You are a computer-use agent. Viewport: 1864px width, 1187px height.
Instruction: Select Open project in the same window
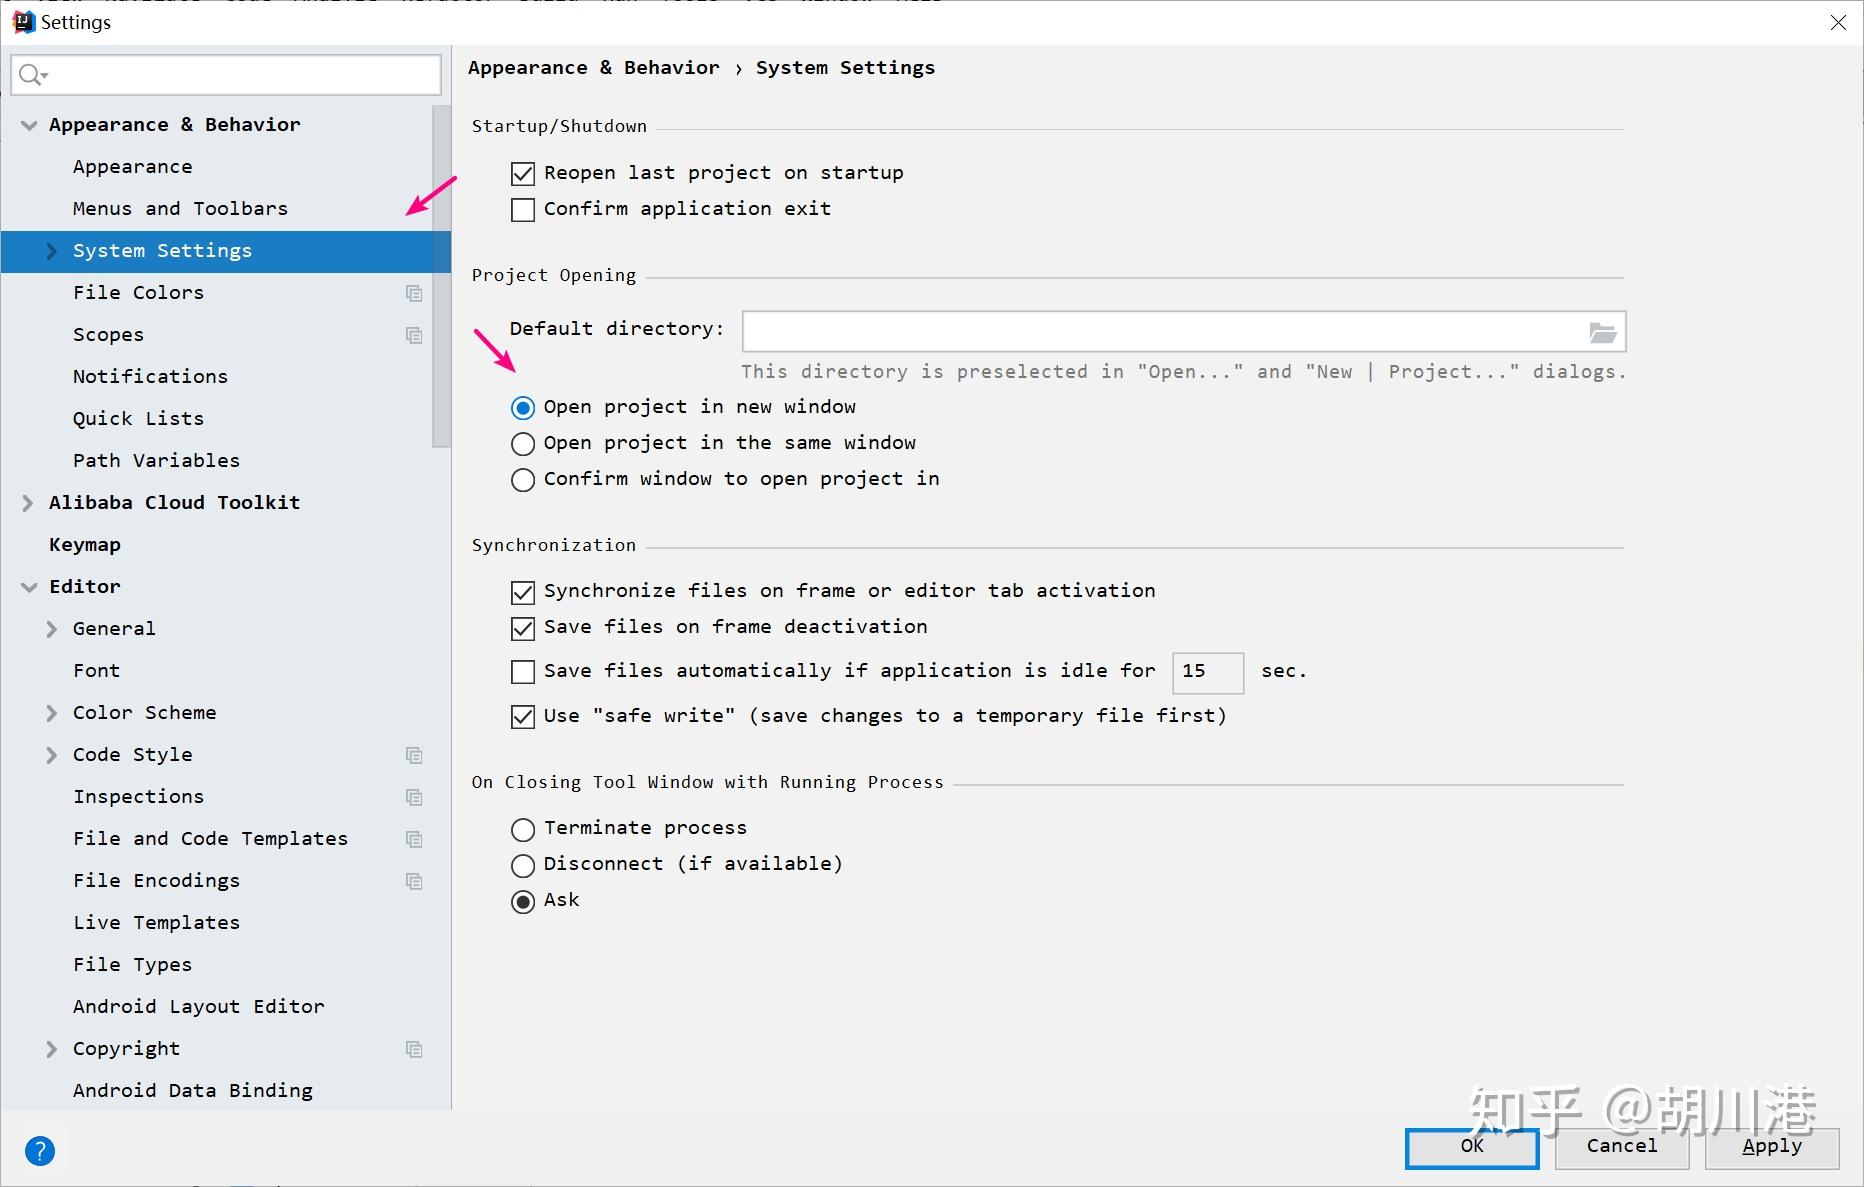pyautogui.click(x=523, y=443)
